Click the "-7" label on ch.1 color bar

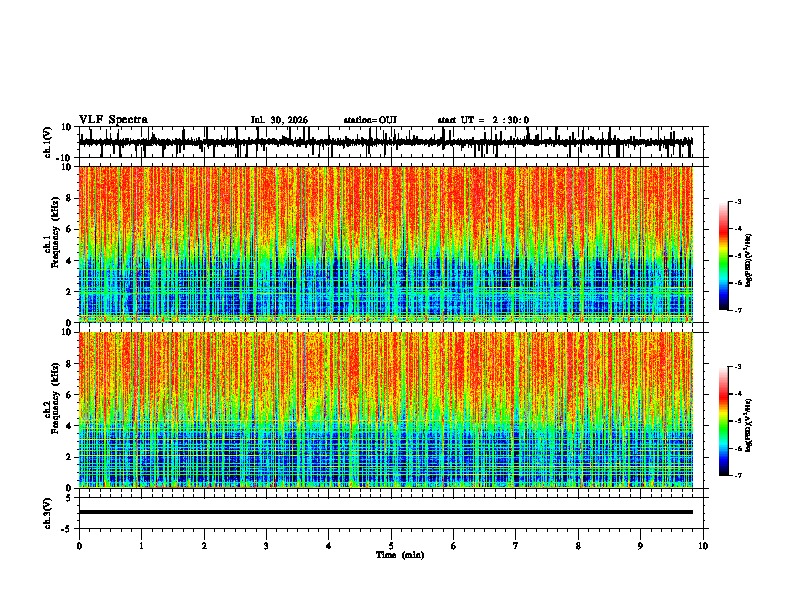click(x=738, y=310)
